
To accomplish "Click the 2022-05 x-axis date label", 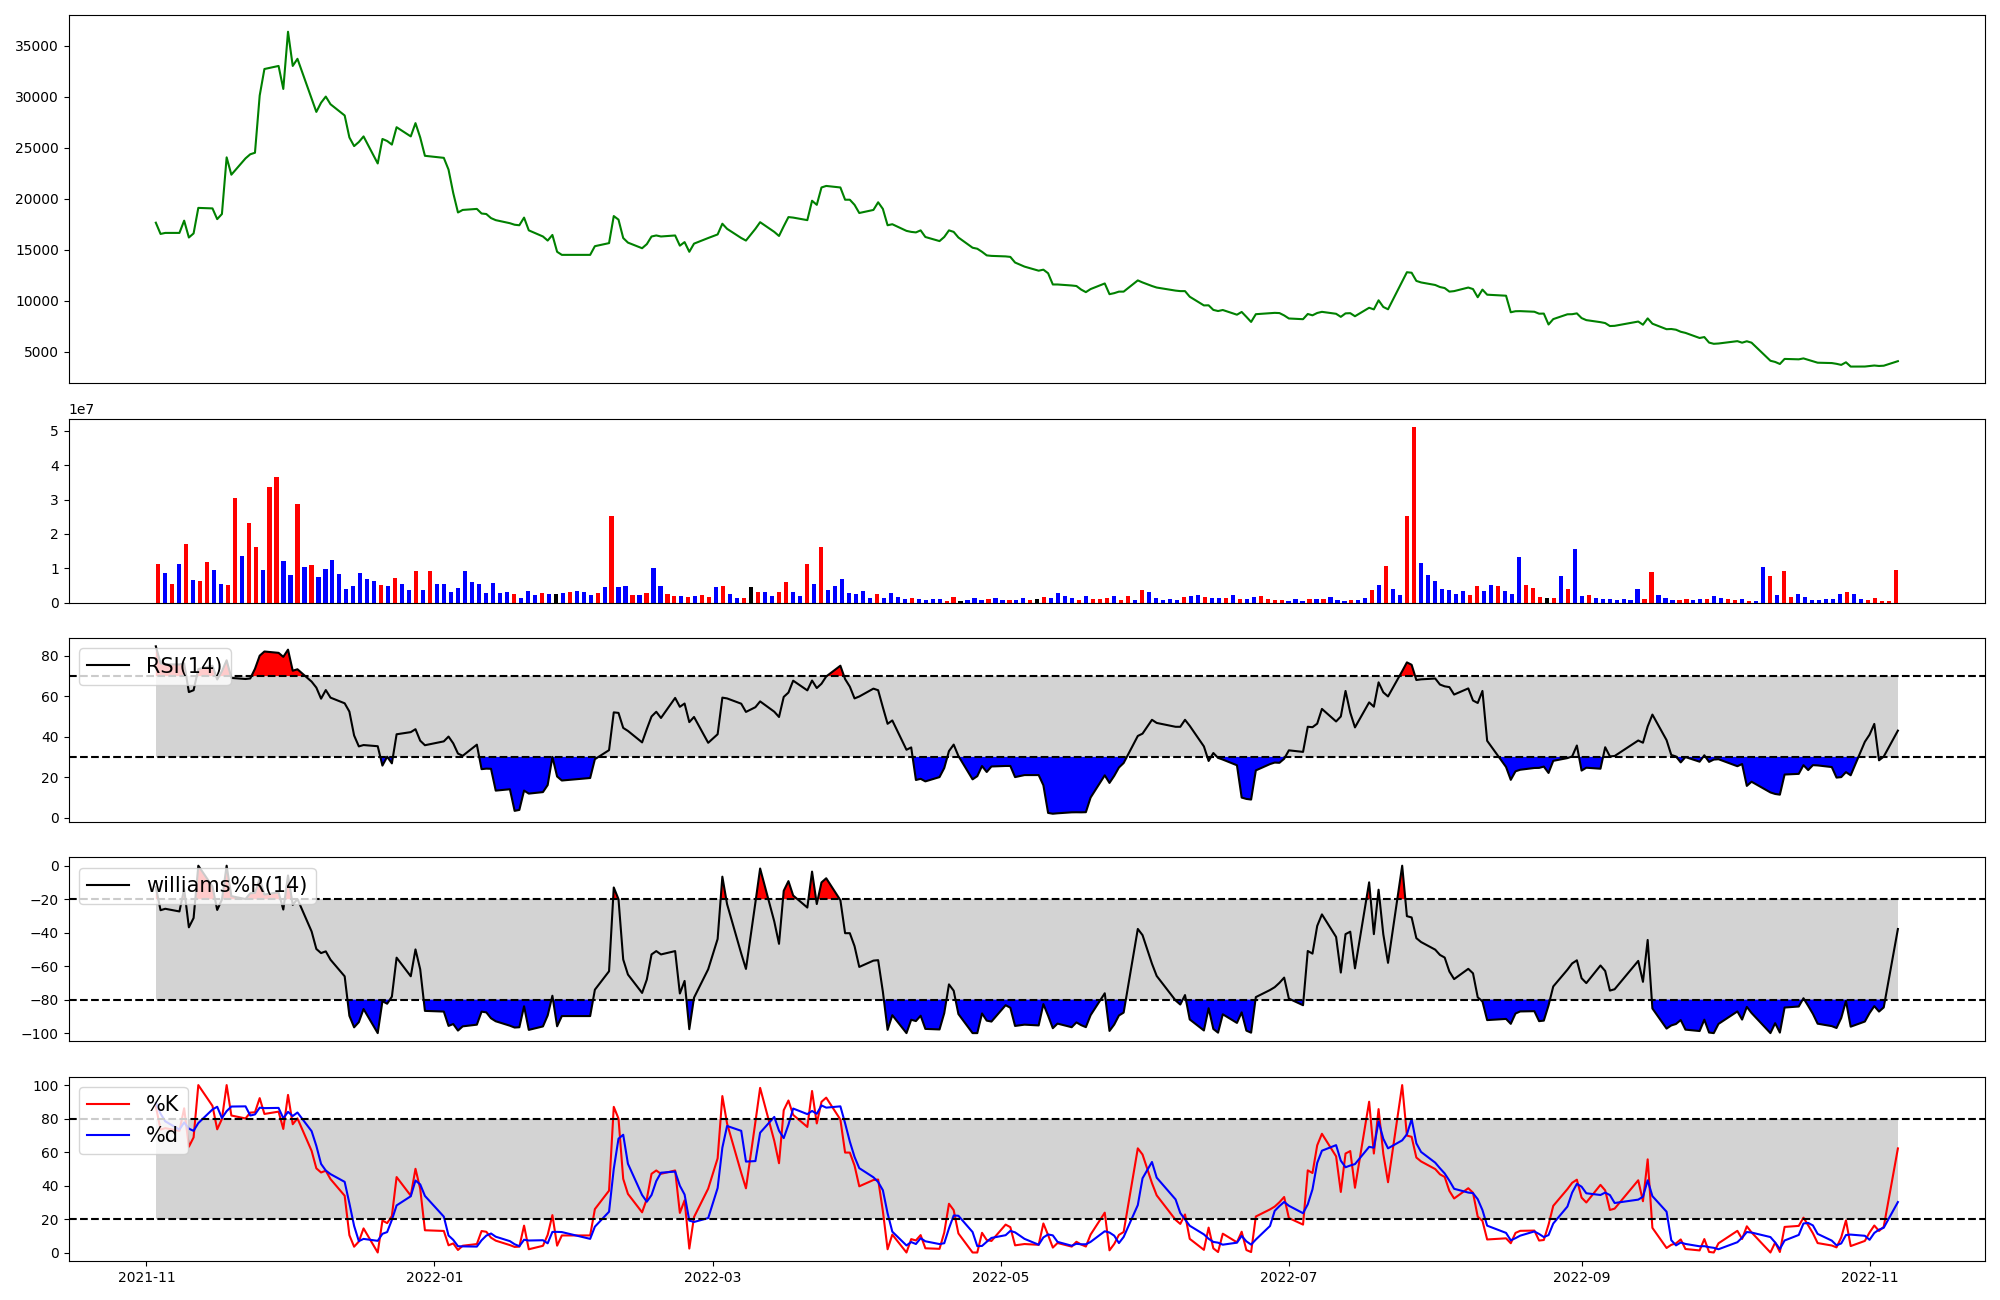I will (1001, 1277).
